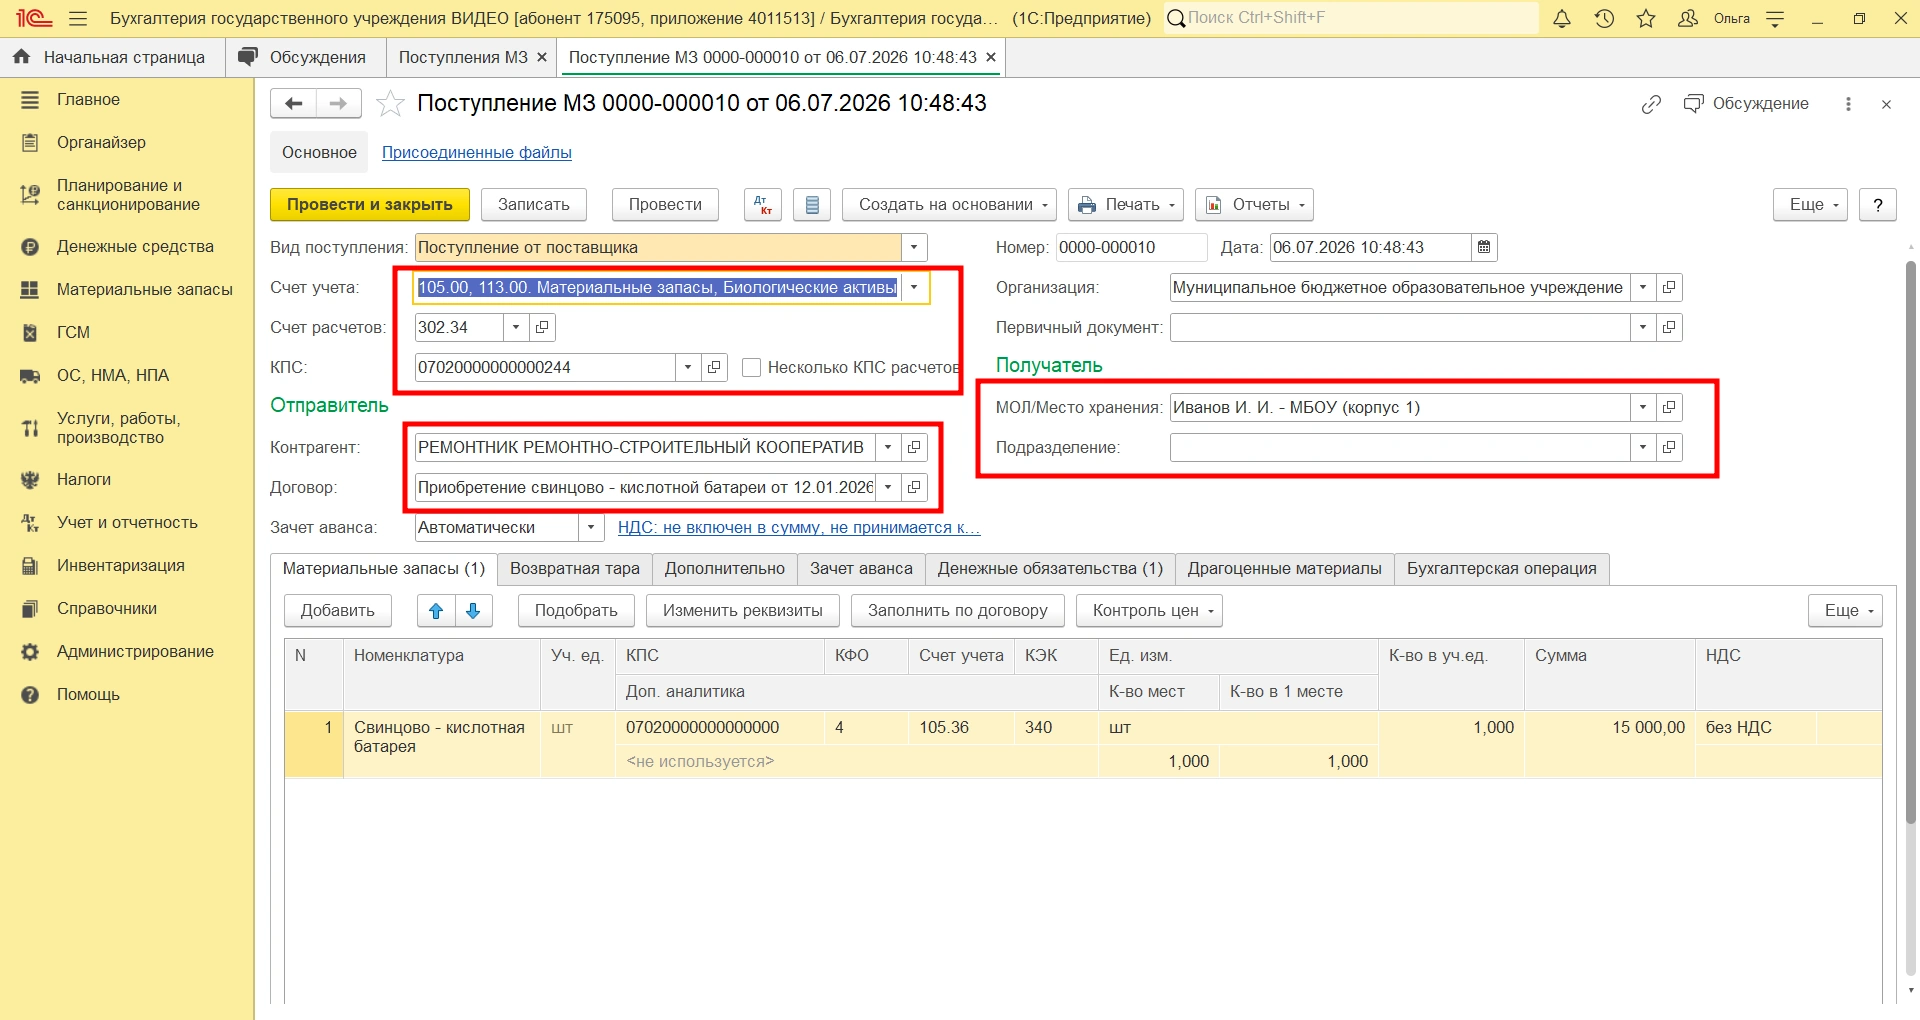1920x1020 pixels.
Task: Open the notifications bell icon
Action: 1562,18
